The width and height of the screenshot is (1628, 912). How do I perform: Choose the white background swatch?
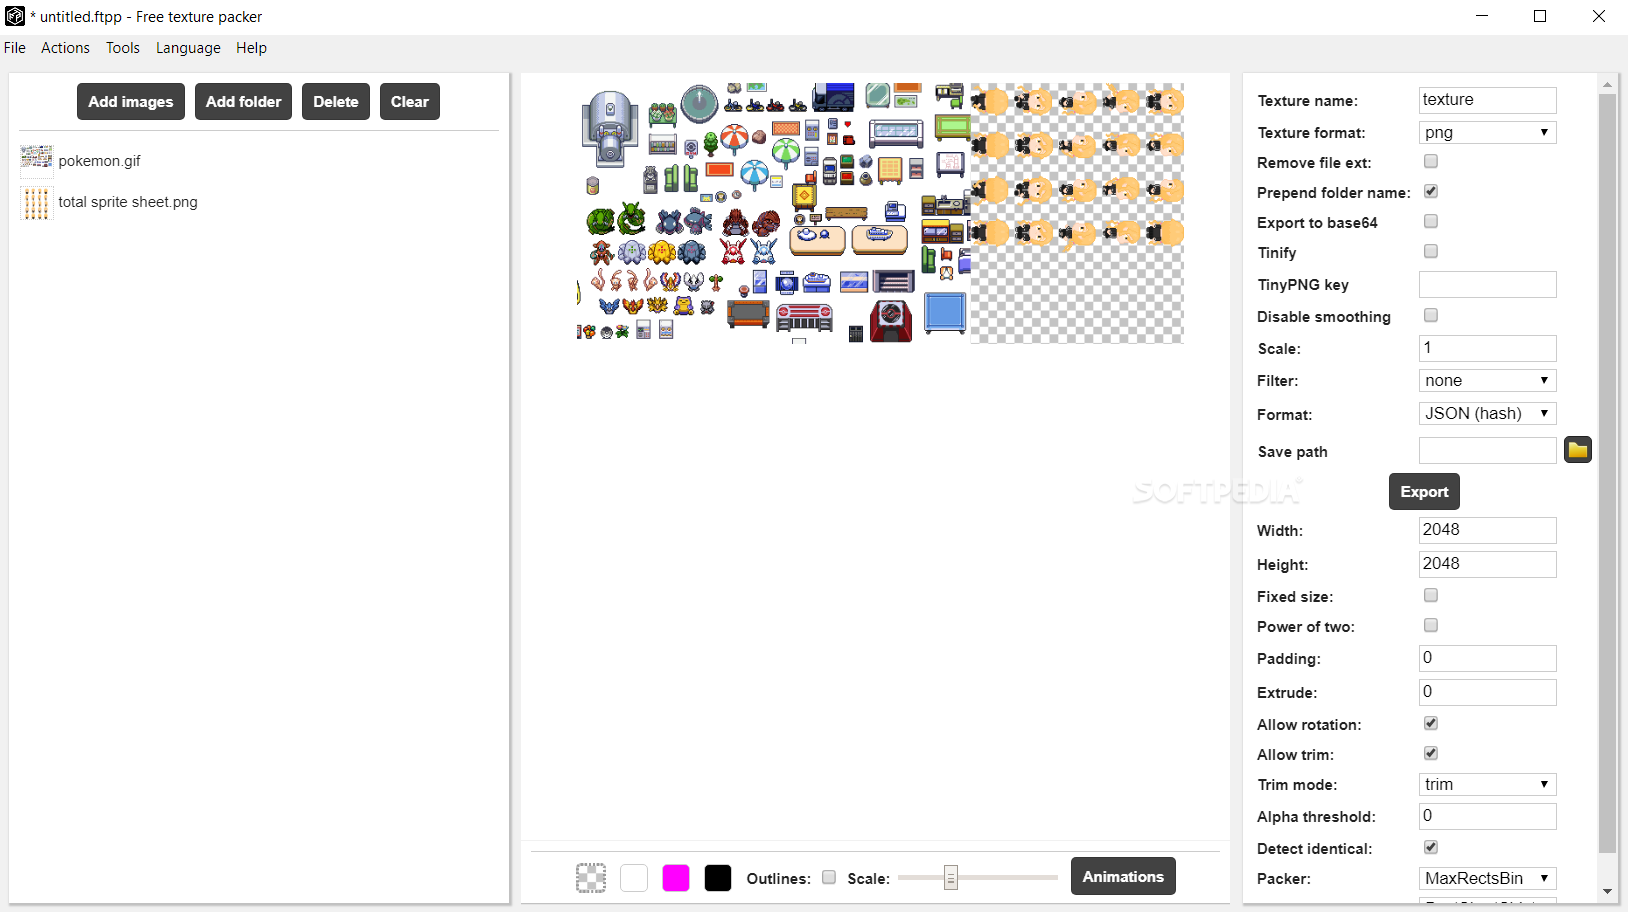(634, 878)
